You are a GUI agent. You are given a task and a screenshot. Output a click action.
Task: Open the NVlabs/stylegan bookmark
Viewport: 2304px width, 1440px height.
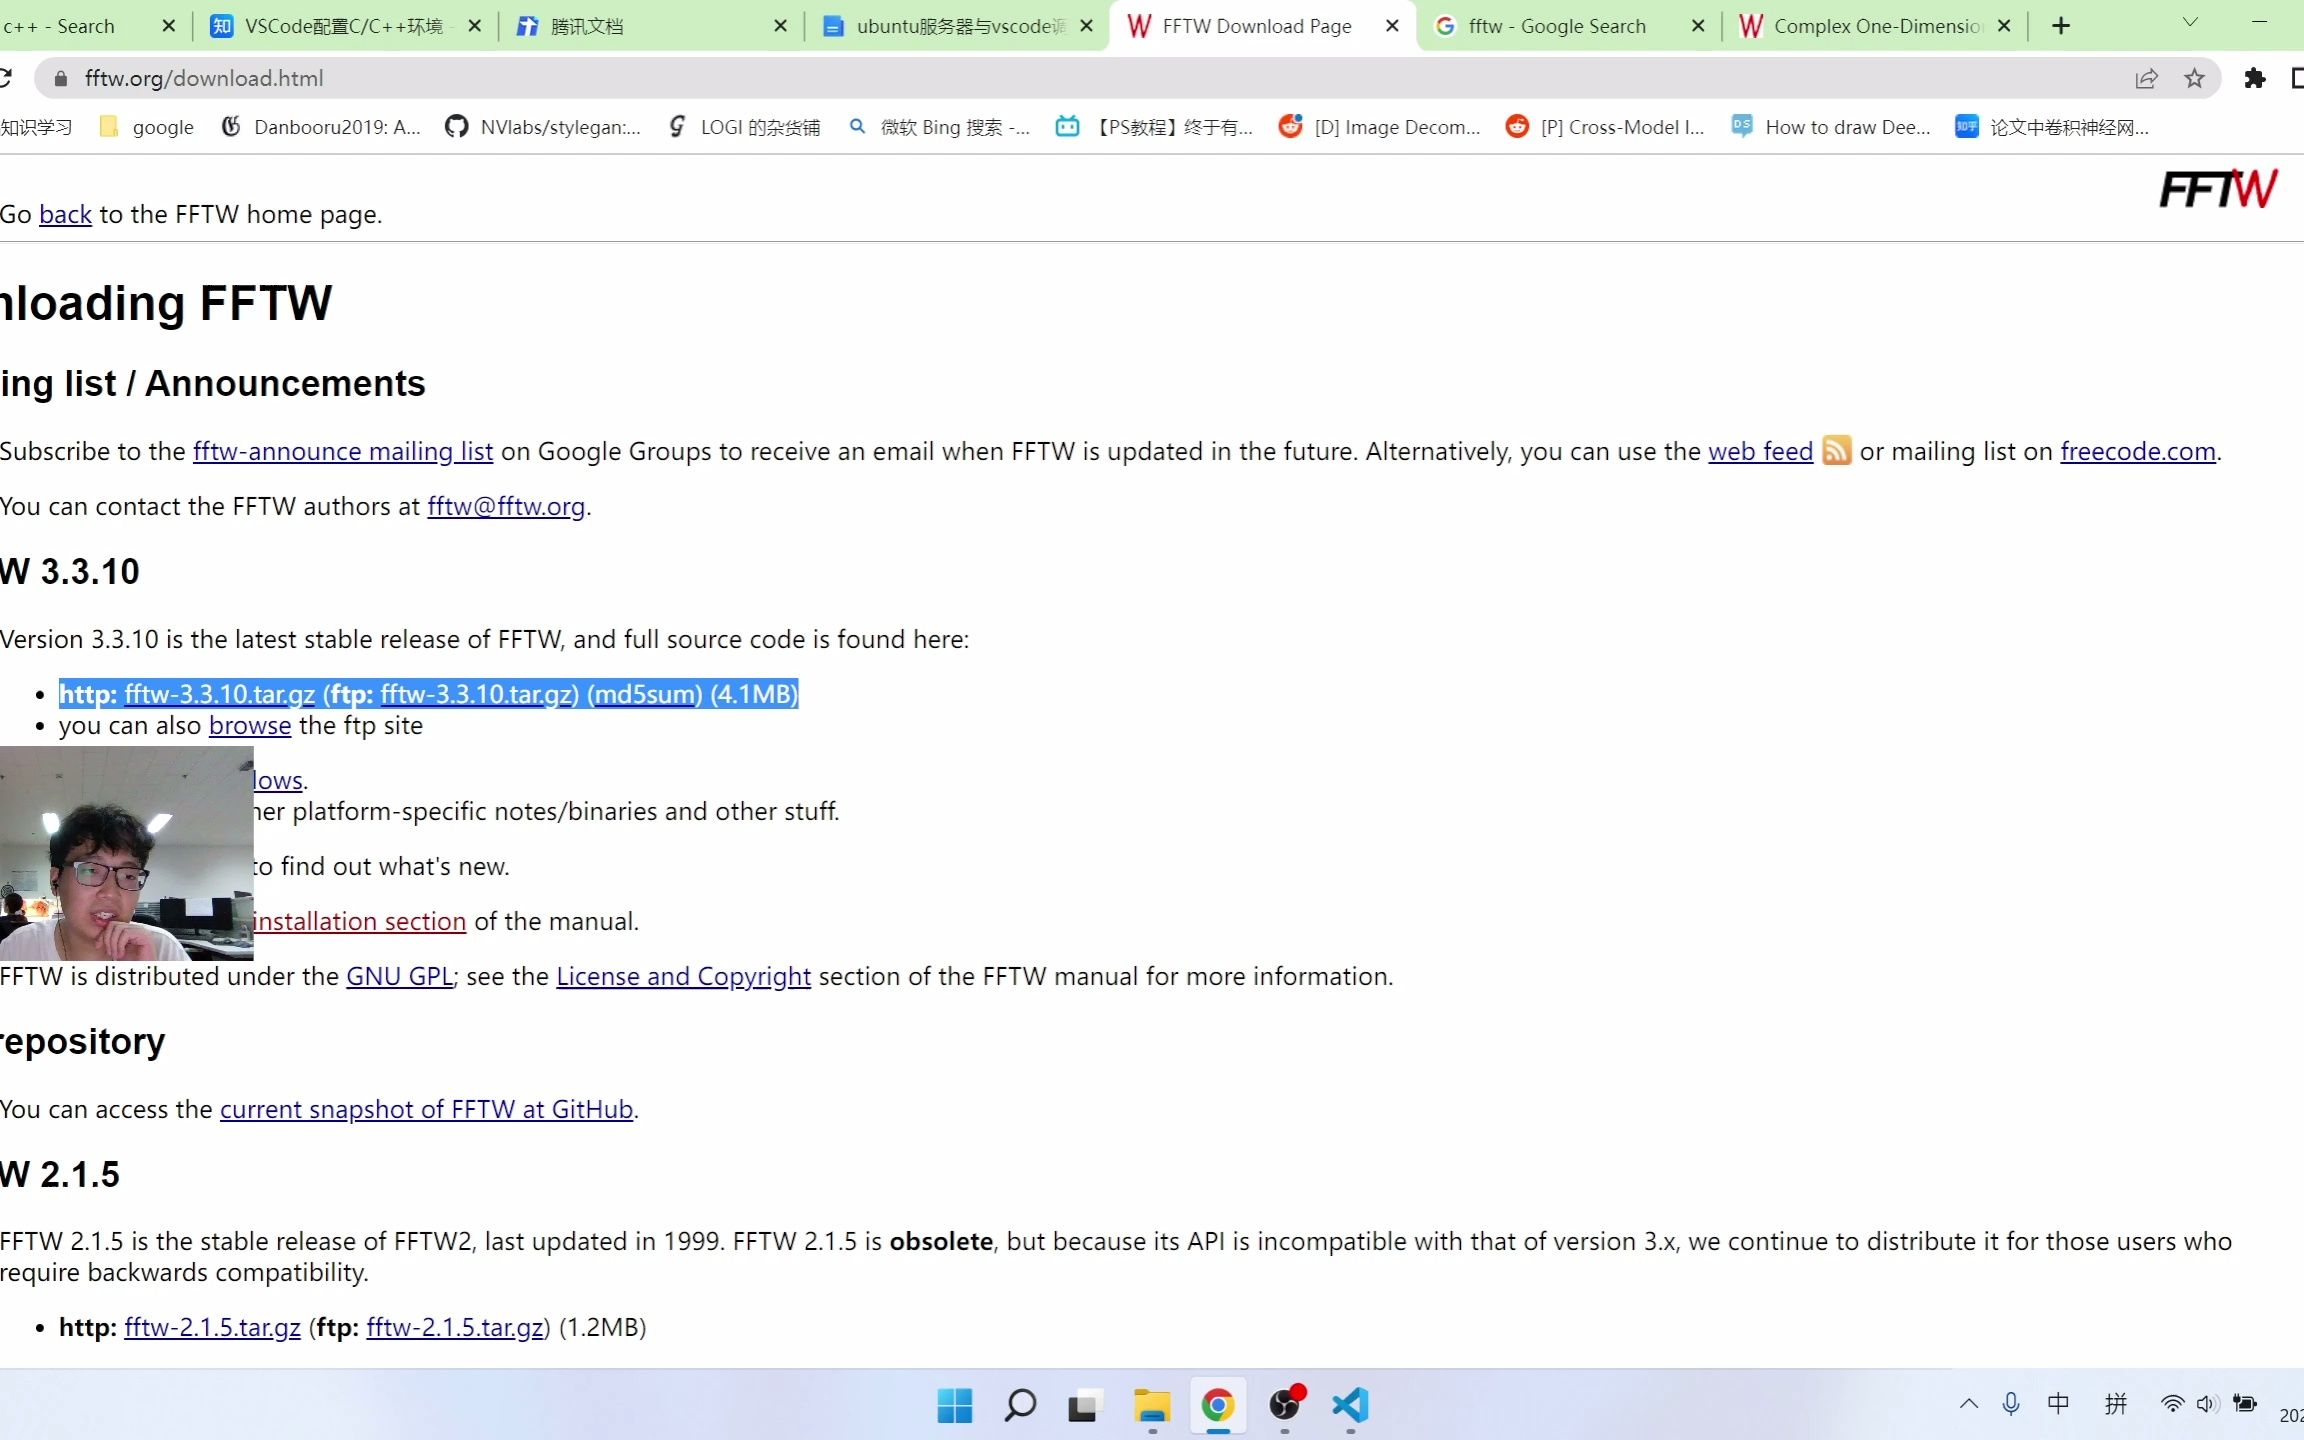click(545, 127)
